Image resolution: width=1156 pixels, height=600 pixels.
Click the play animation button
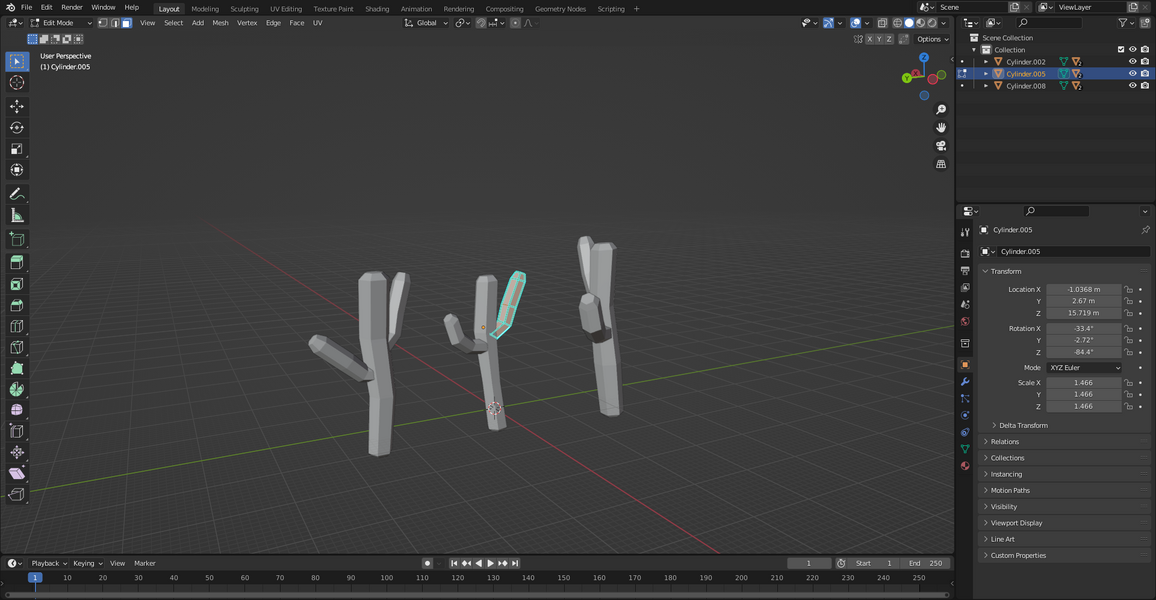point(490,563)
